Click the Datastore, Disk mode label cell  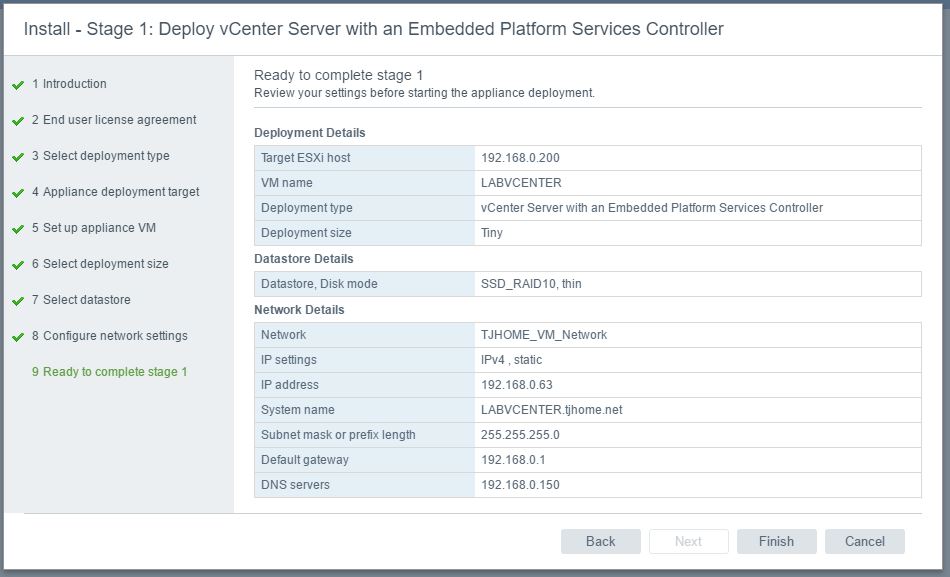pos(365,284)
